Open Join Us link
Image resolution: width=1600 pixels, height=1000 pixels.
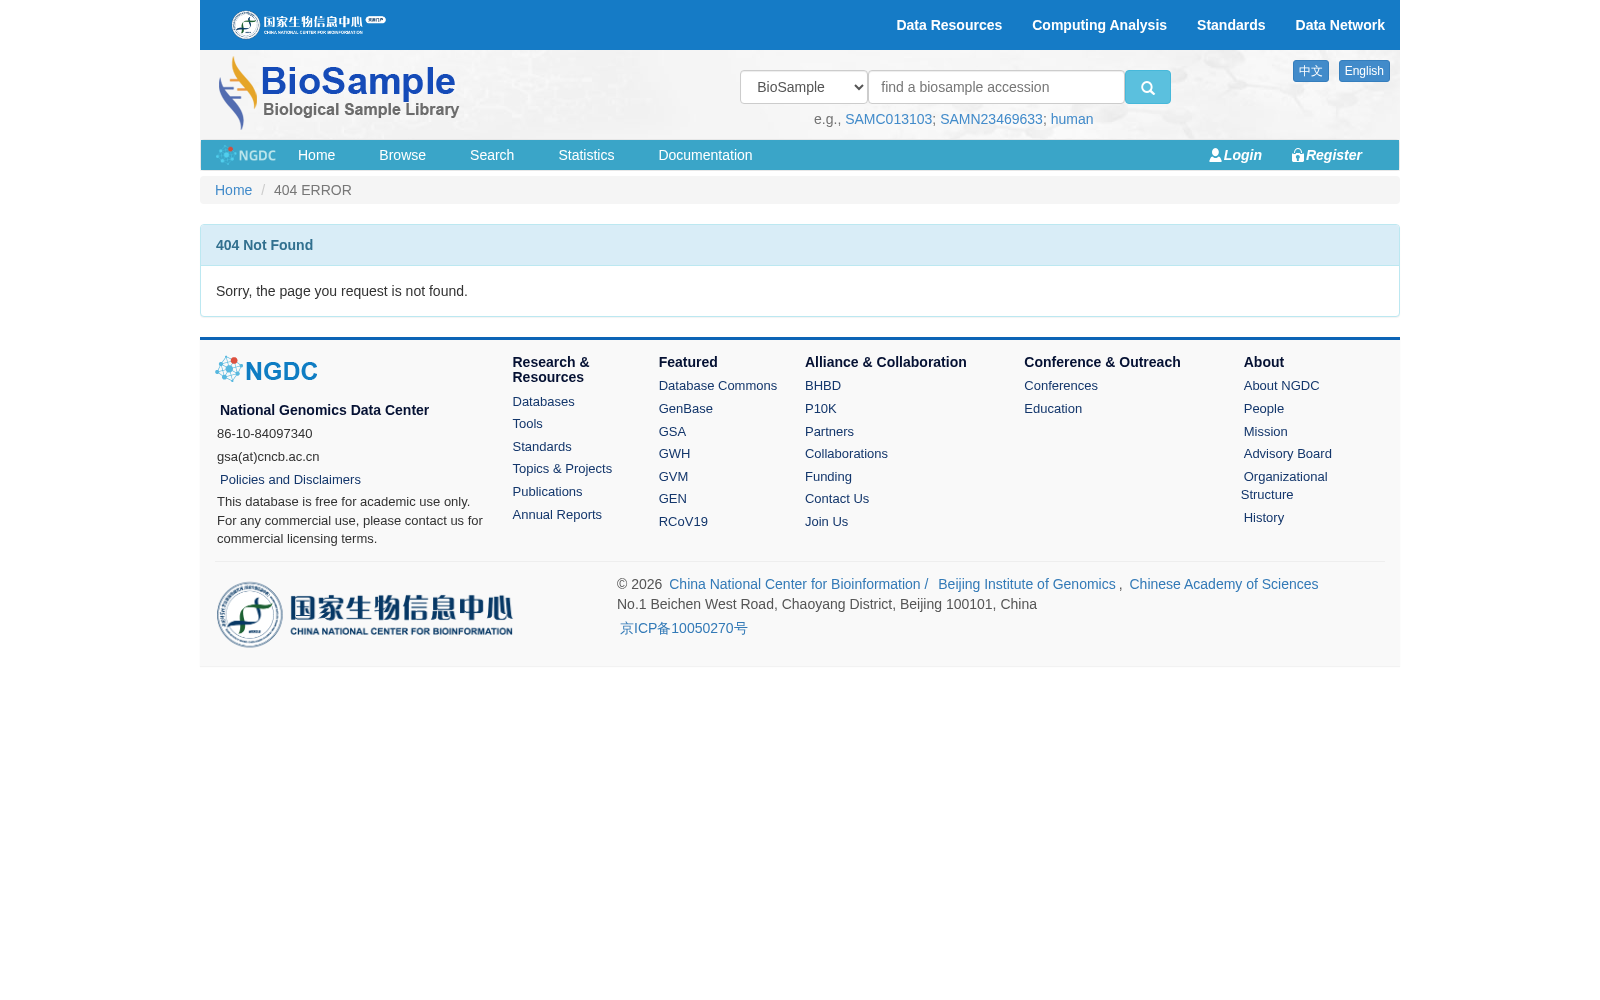[826, 522]
